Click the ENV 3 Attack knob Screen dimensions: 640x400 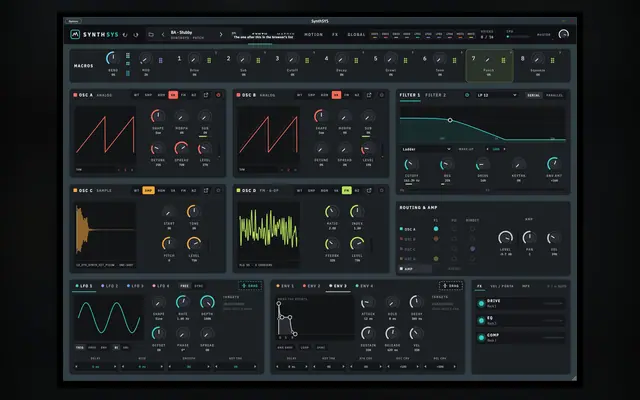coord(368,302)
